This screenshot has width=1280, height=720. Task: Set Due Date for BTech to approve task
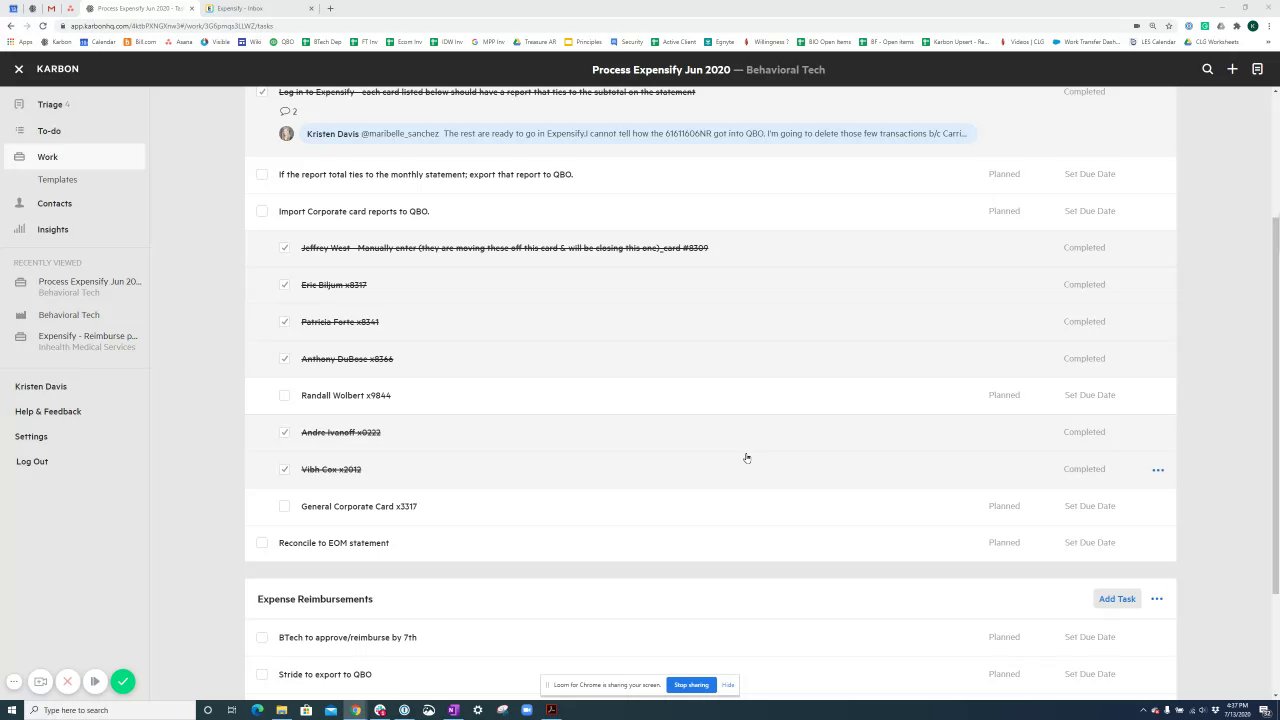(1090, 637)
